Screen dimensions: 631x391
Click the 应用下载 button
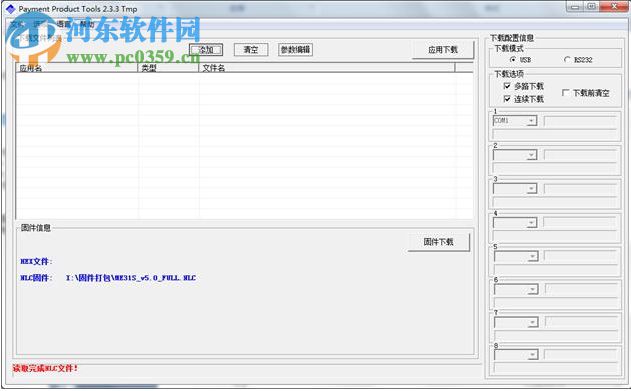443,49
